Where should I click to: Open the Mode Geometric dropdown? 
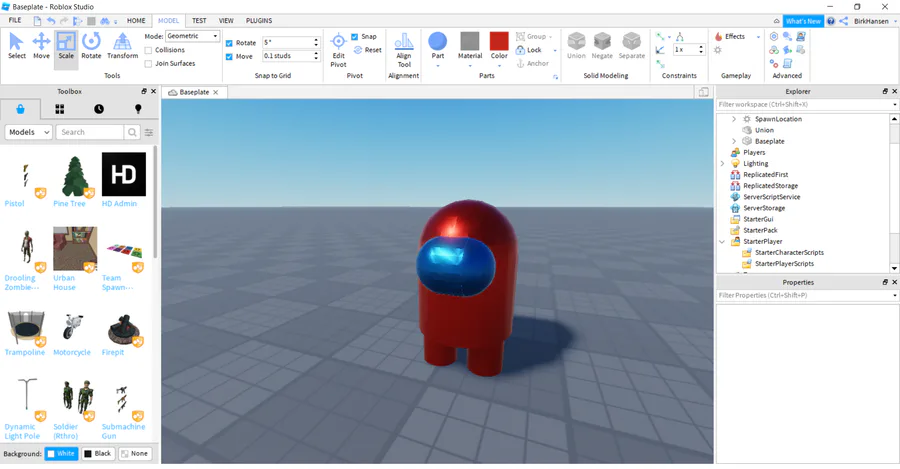pos(192,36)
